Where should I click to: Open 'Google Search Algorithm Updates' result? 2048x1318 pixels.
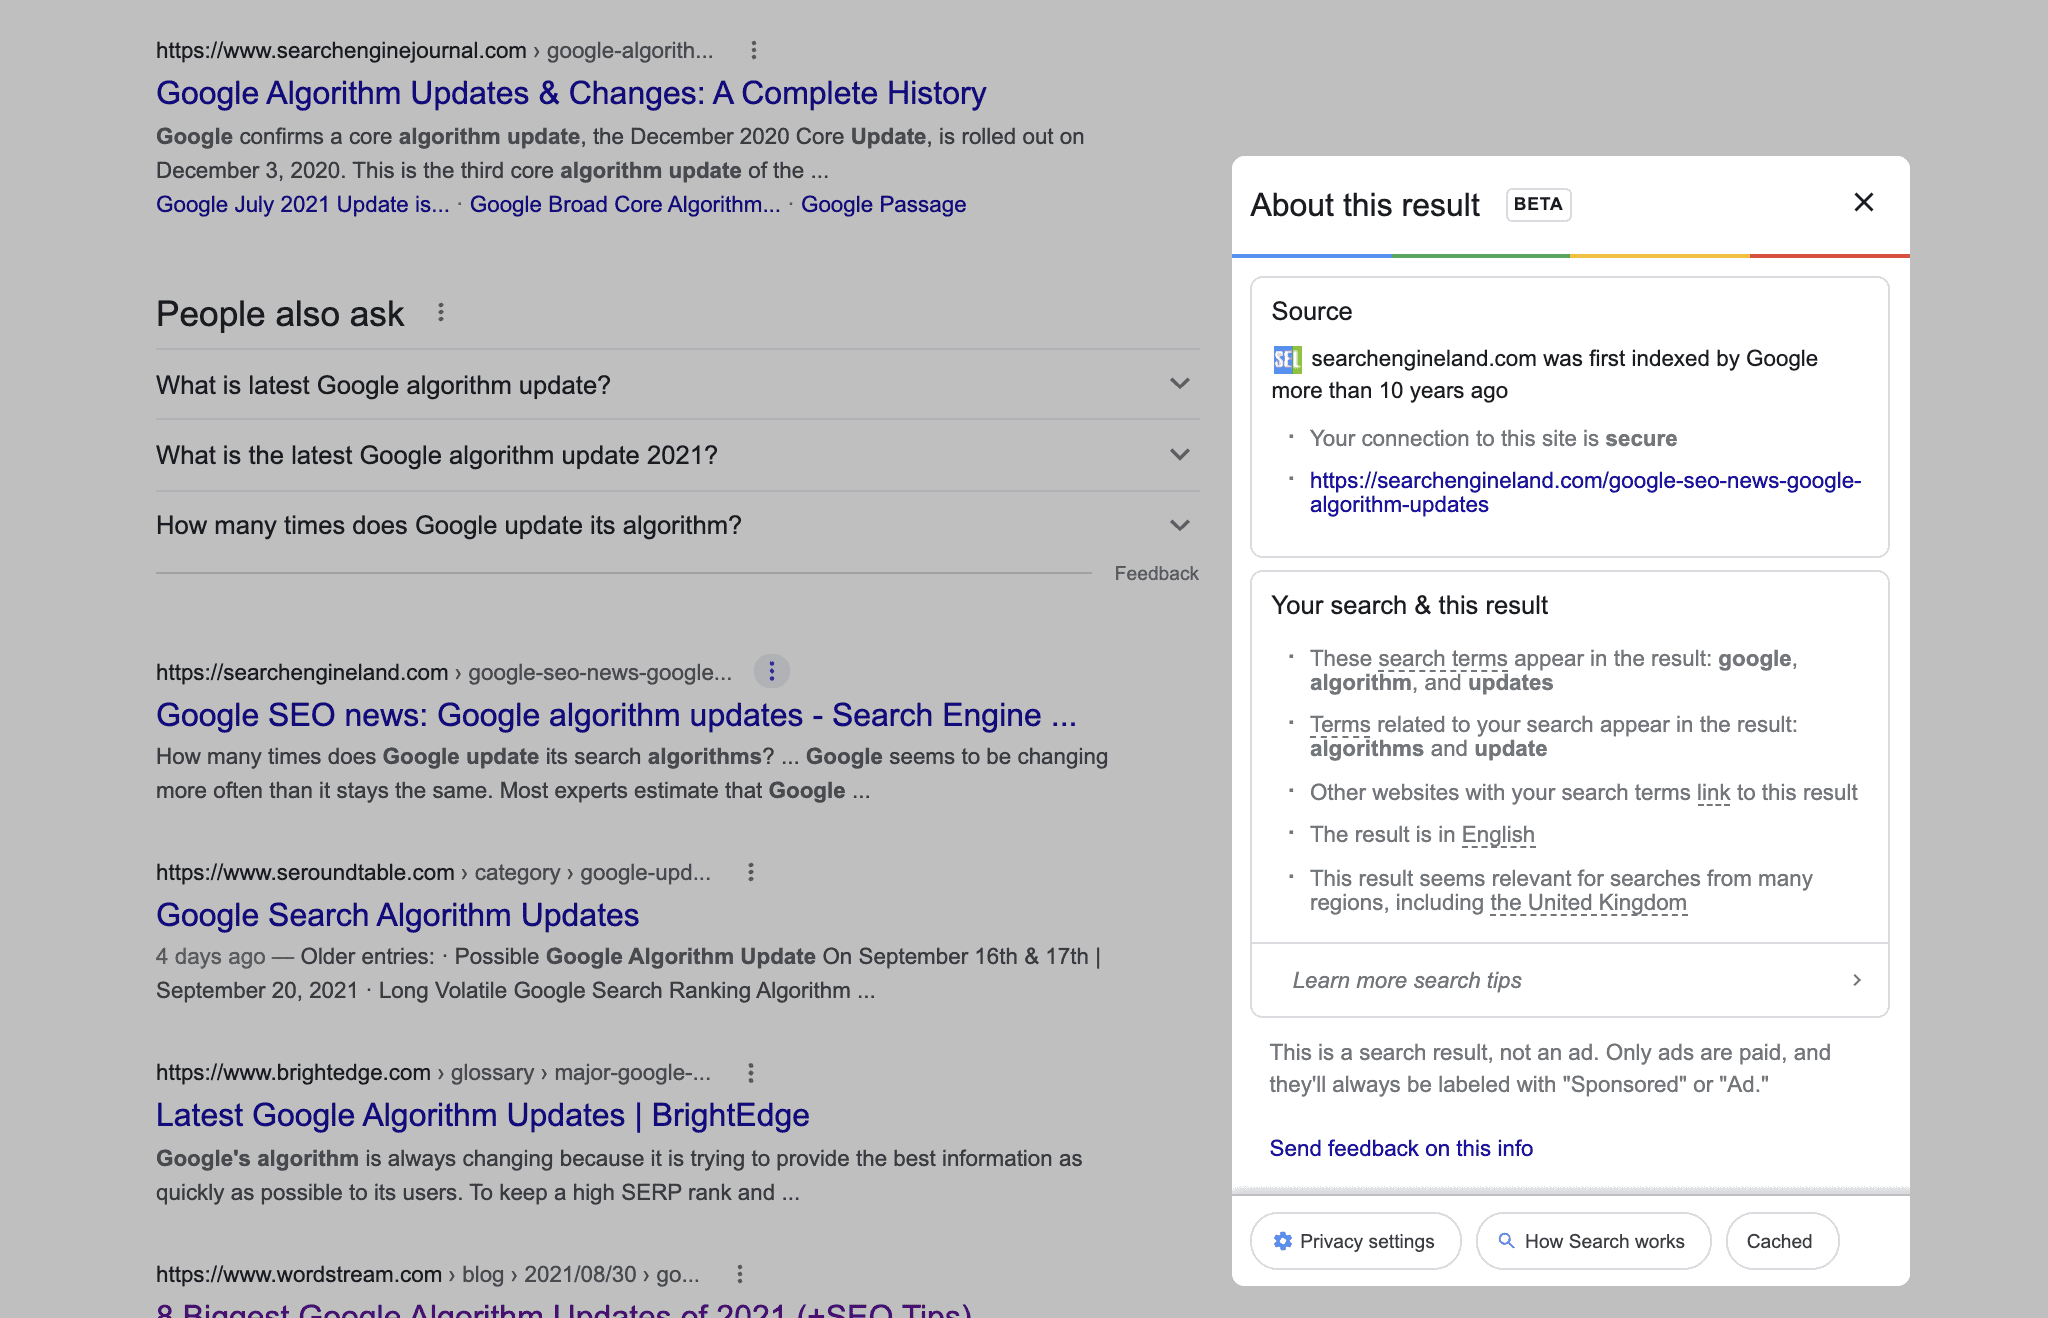(x=397, y=915)
